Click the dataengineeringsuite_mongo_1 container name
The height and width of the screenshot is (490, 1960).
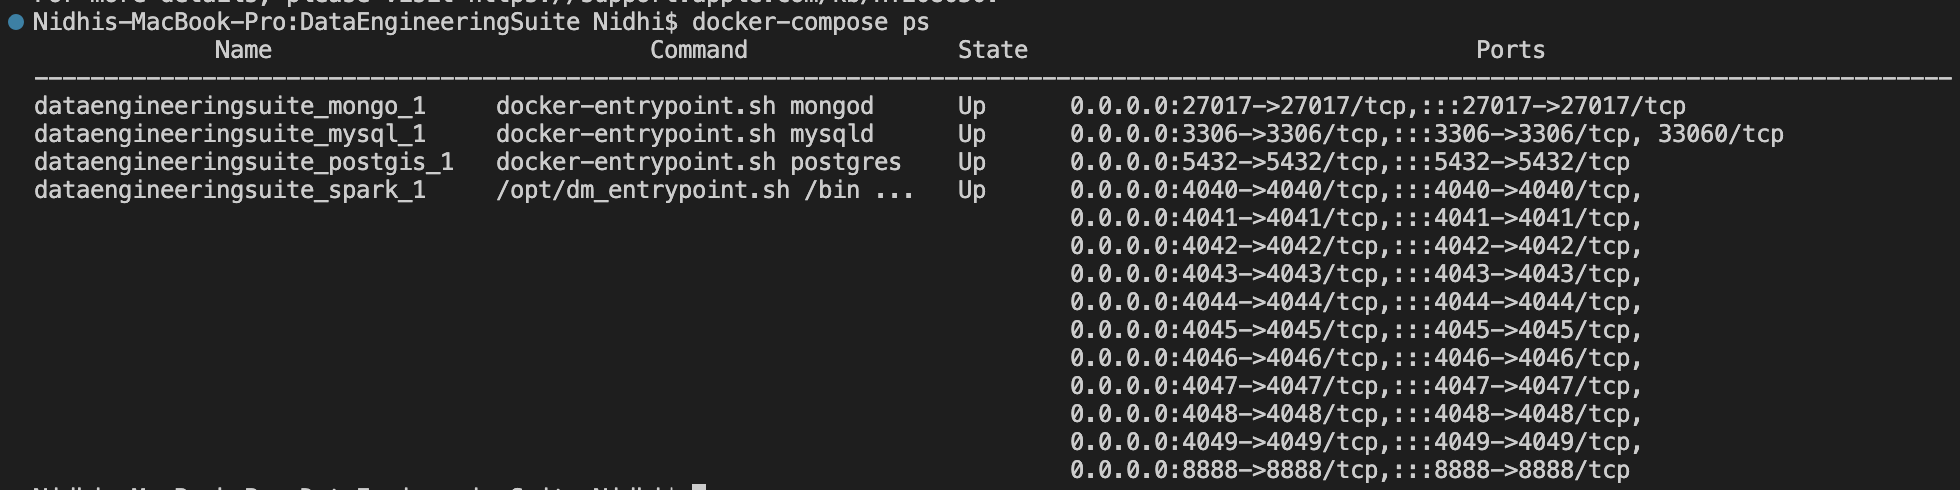point(230,106)
